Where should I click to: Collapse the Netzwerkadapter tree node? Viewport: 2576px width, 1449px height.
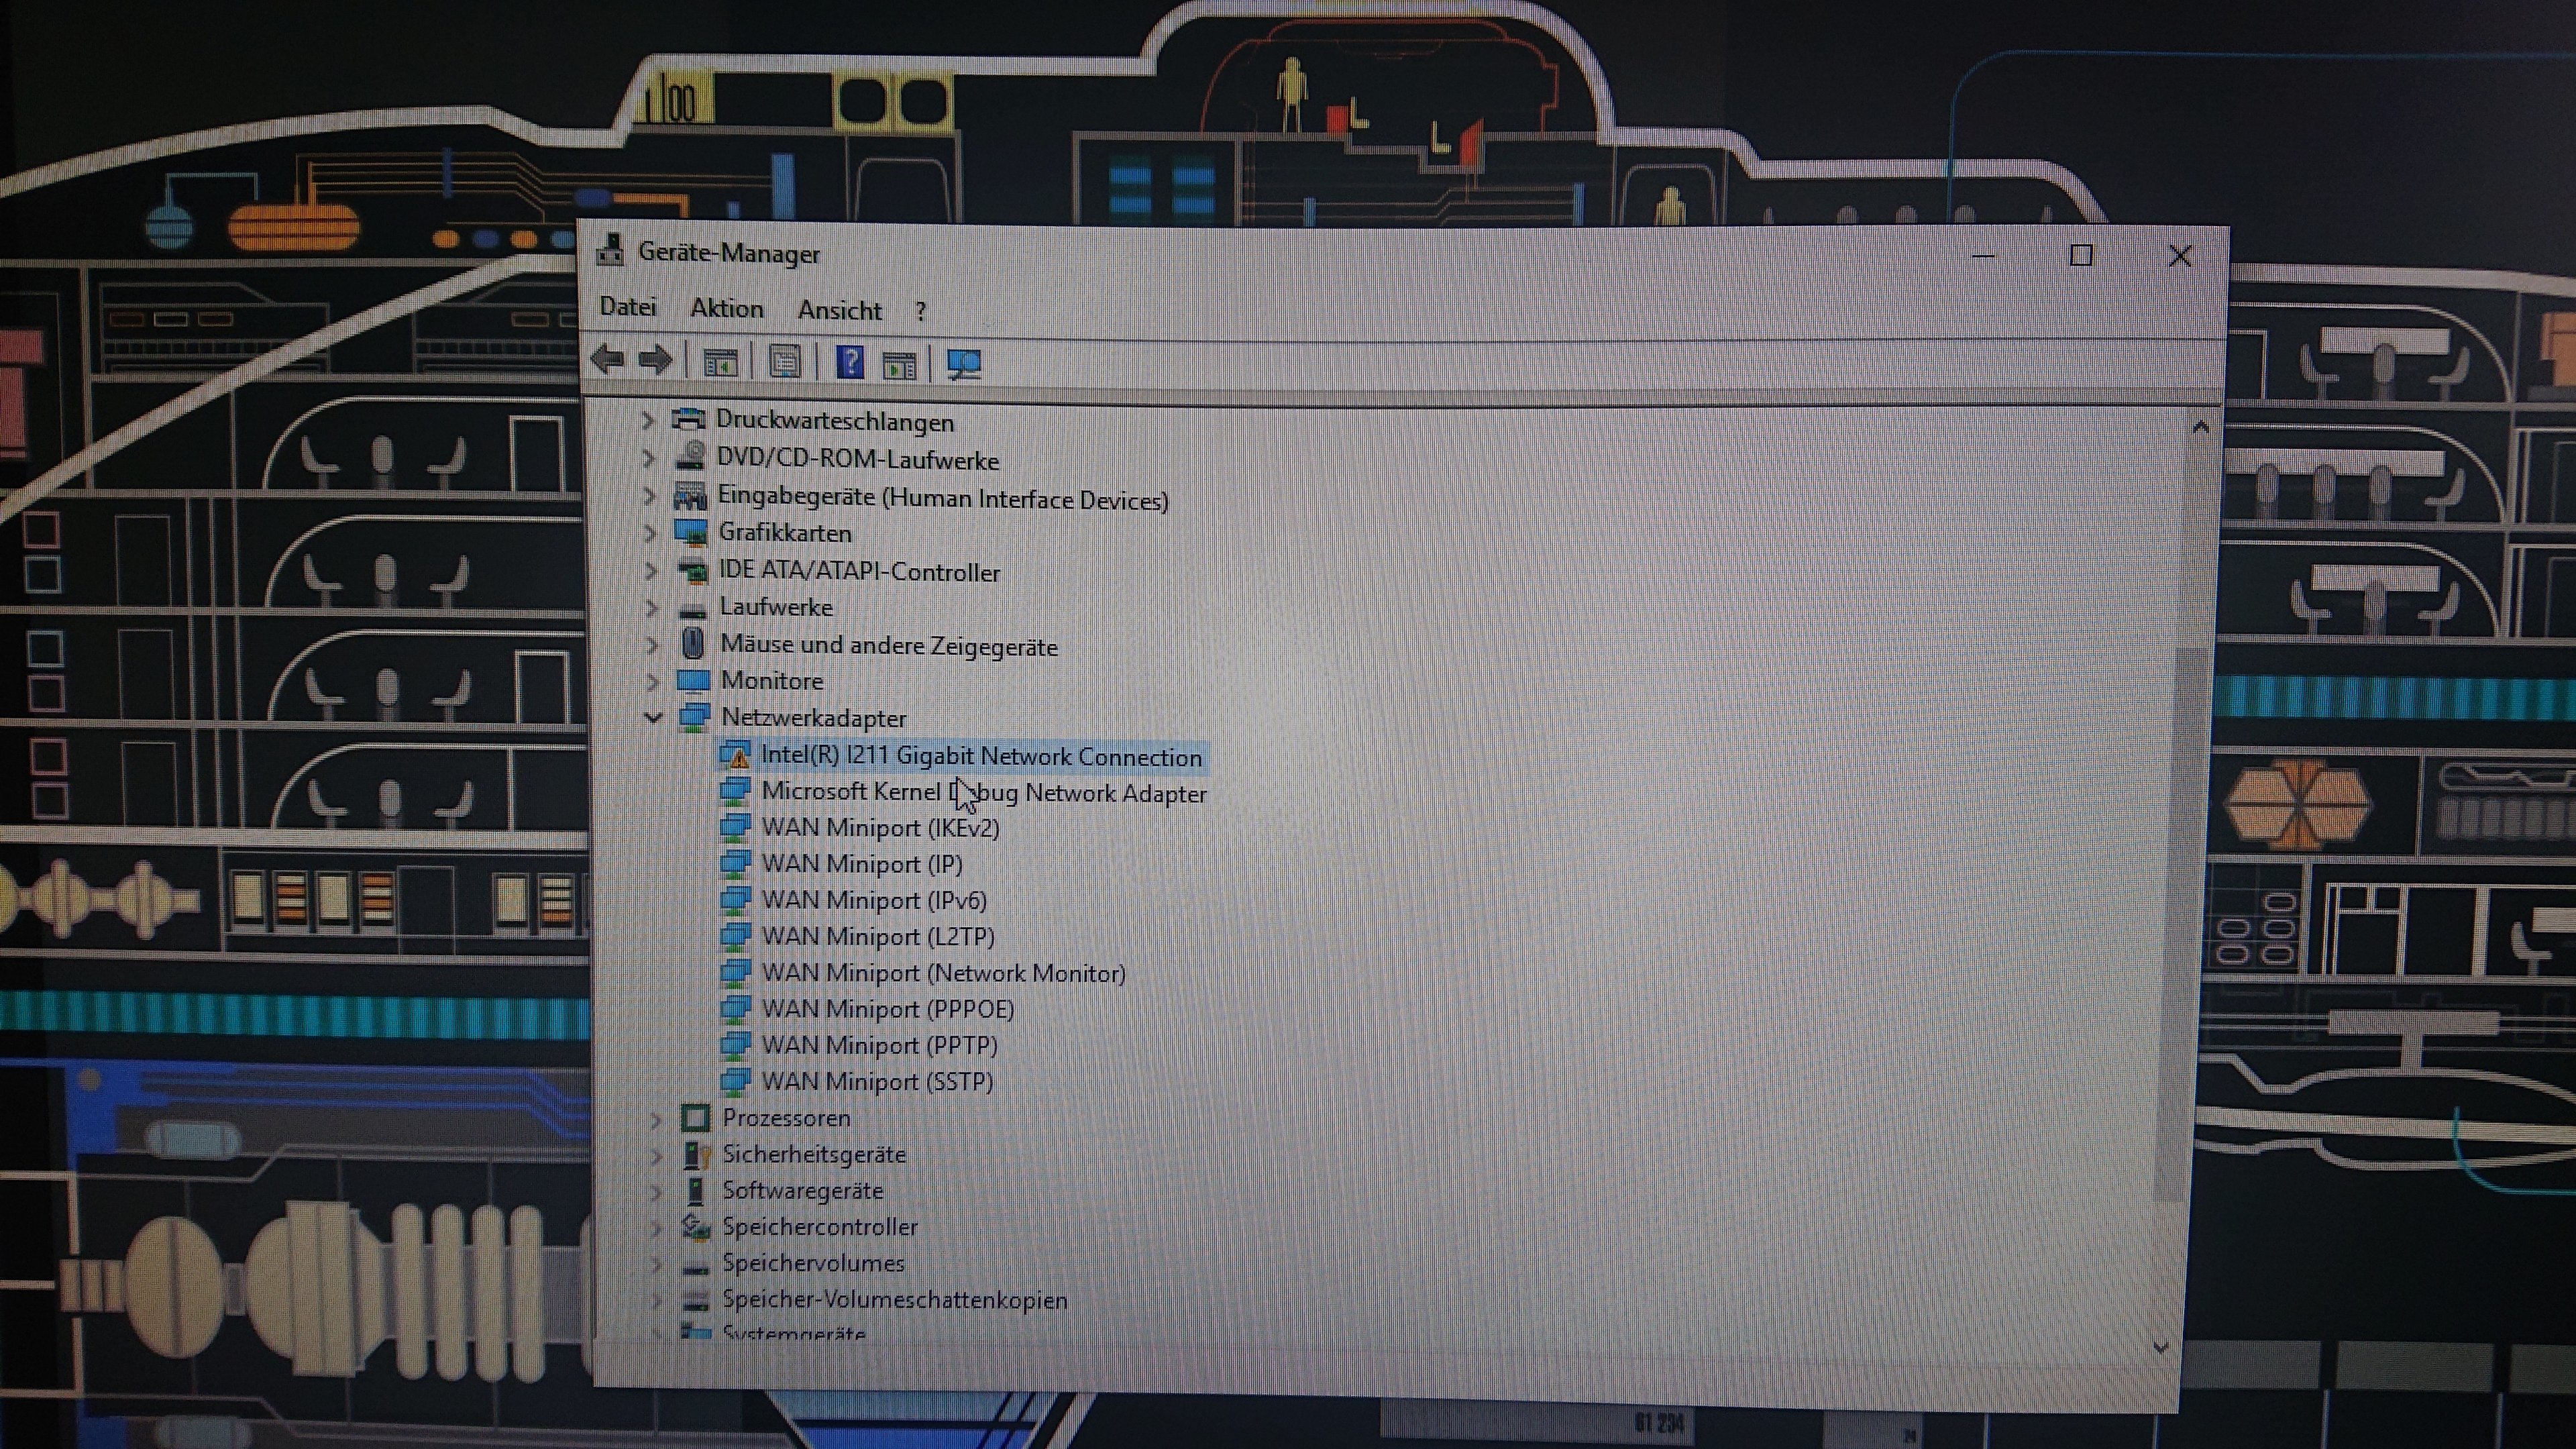pos(653,717)
